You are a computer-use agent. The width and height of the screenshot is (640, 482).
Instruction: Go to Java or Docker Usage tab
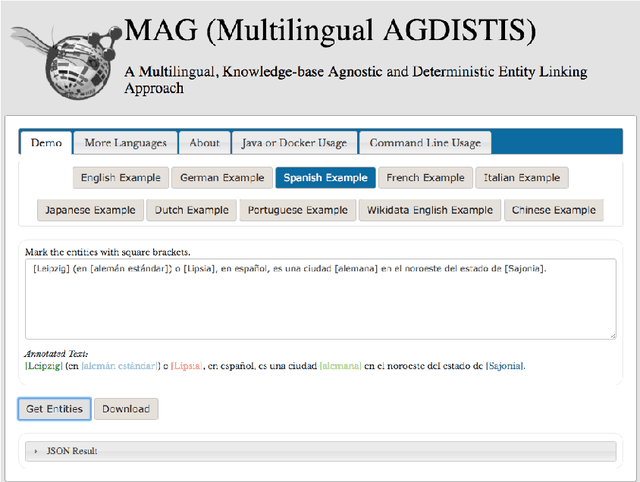(x=293, y=143)
